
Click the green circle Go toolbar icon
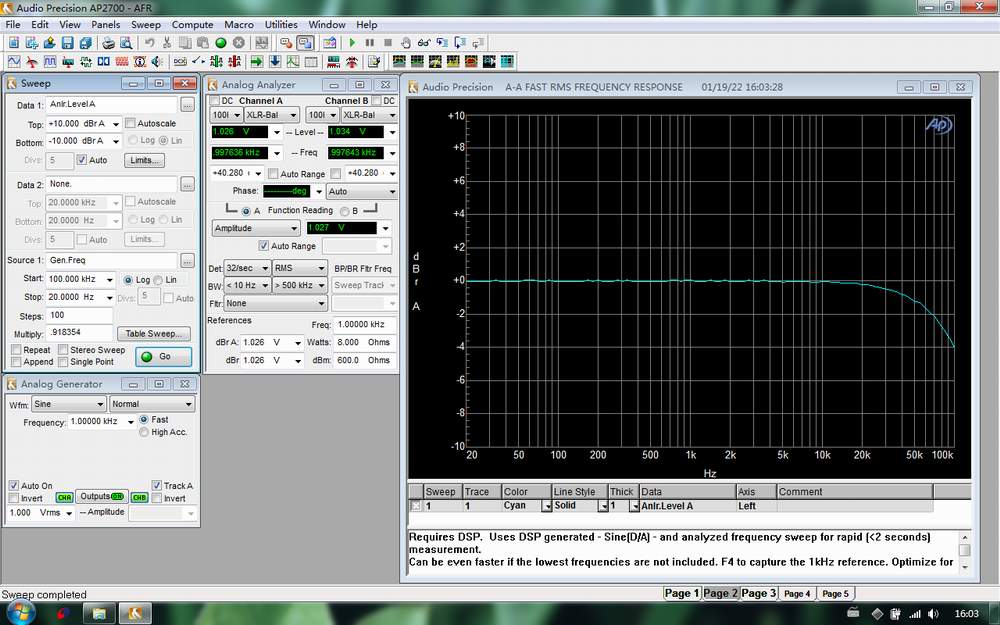pos(221,43)
